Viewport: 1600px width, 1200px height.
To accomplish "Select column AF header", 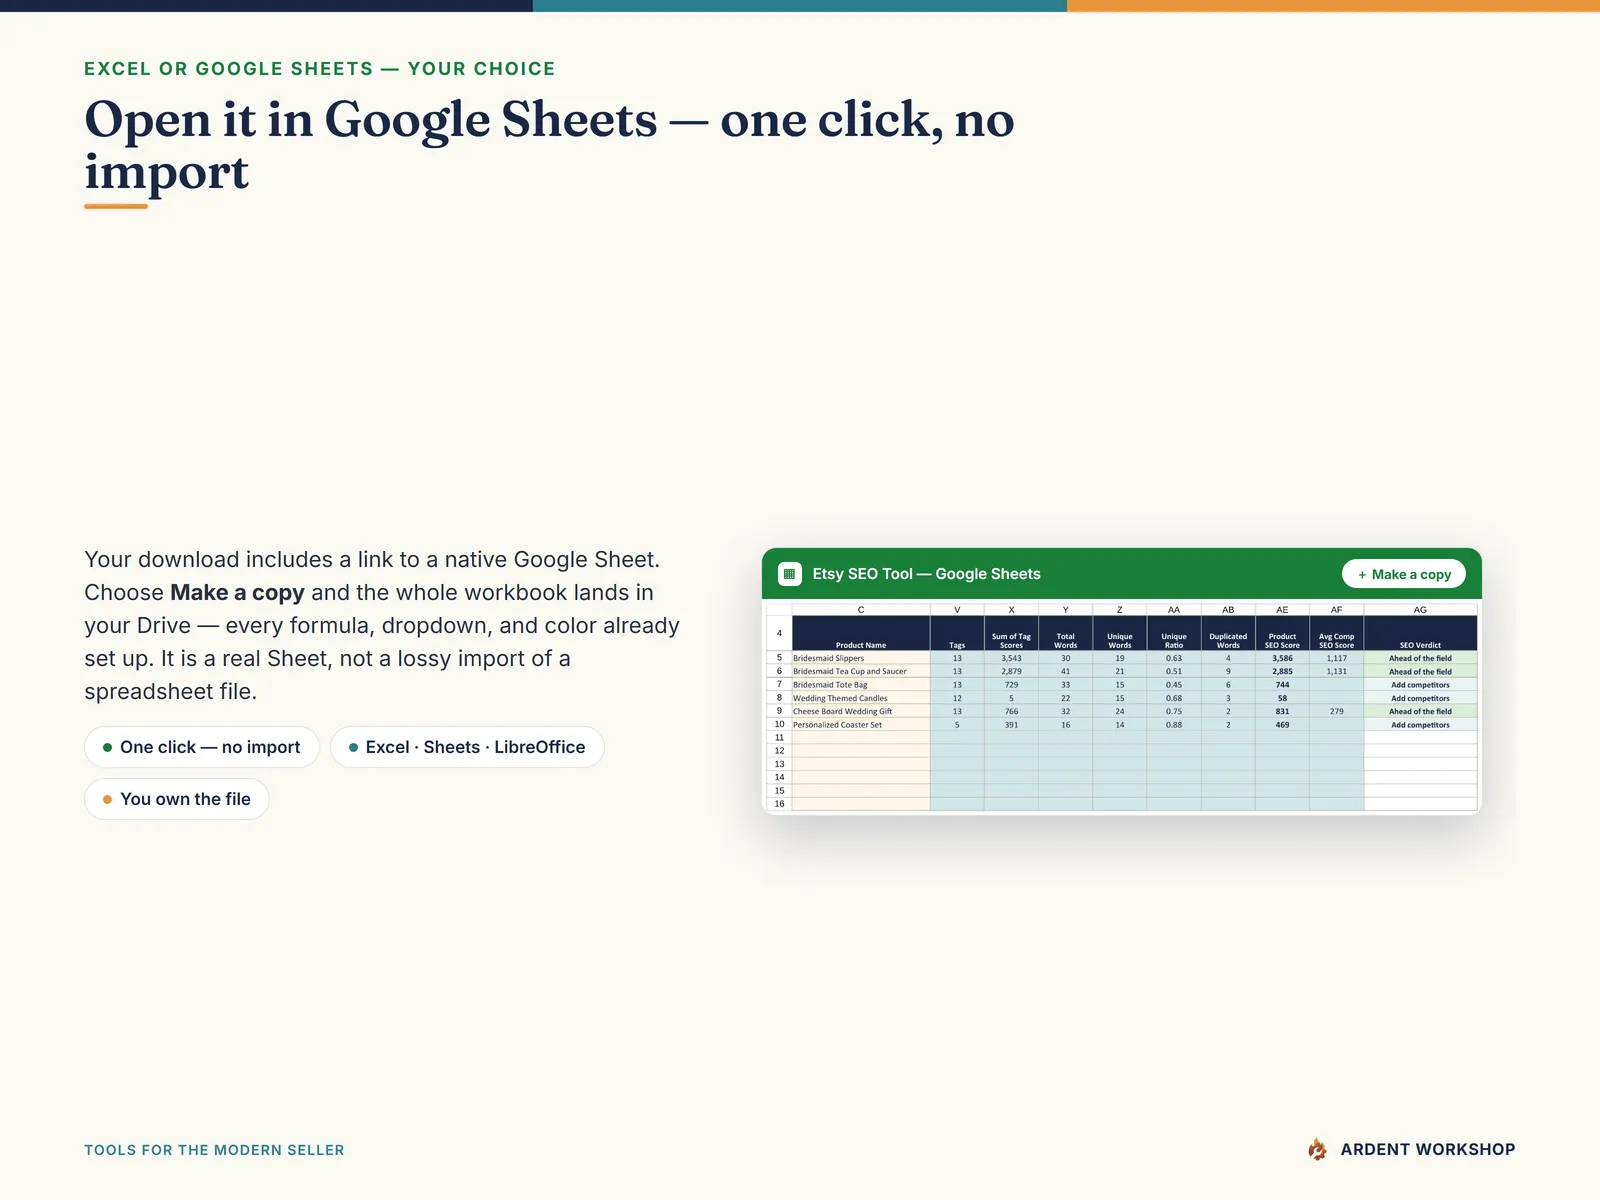I will pos(1336,609).
